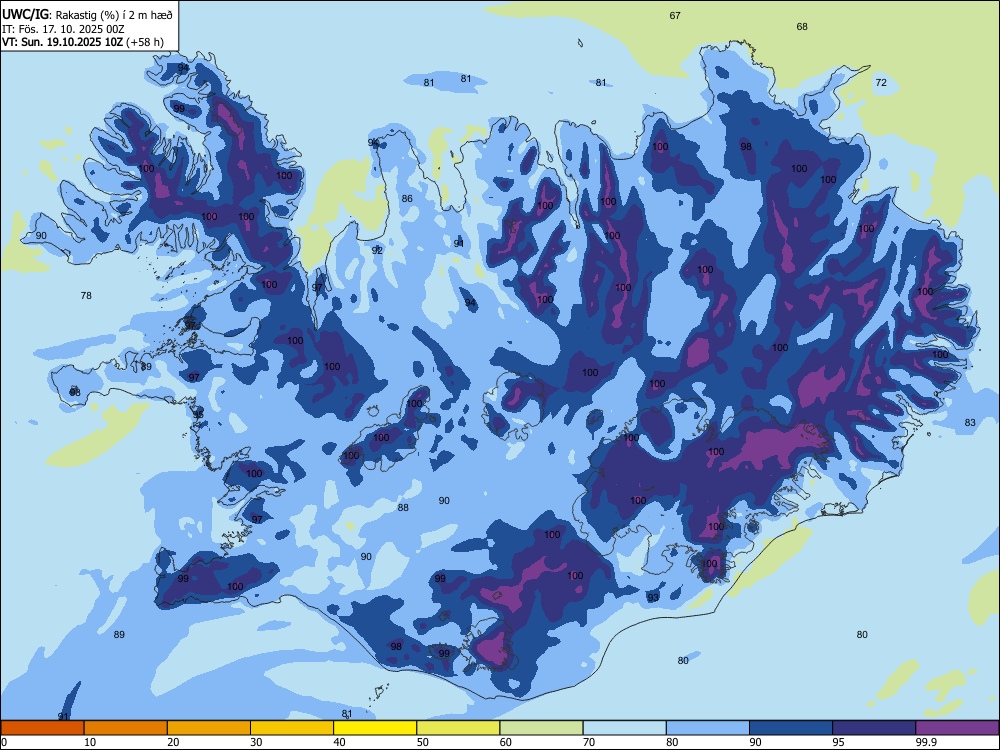Click the legend scale label '30'

[x=256, y=742]
